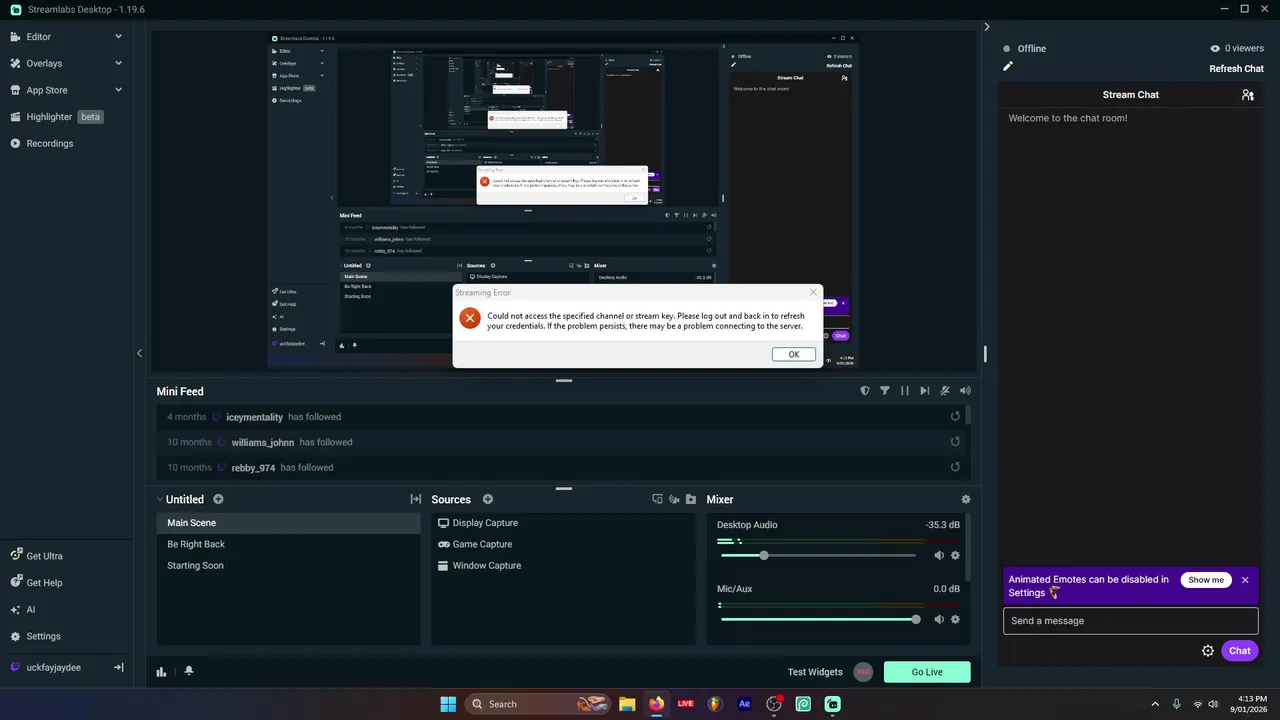
Task: Click the Send a message chat field
Action: (1130, 621)
